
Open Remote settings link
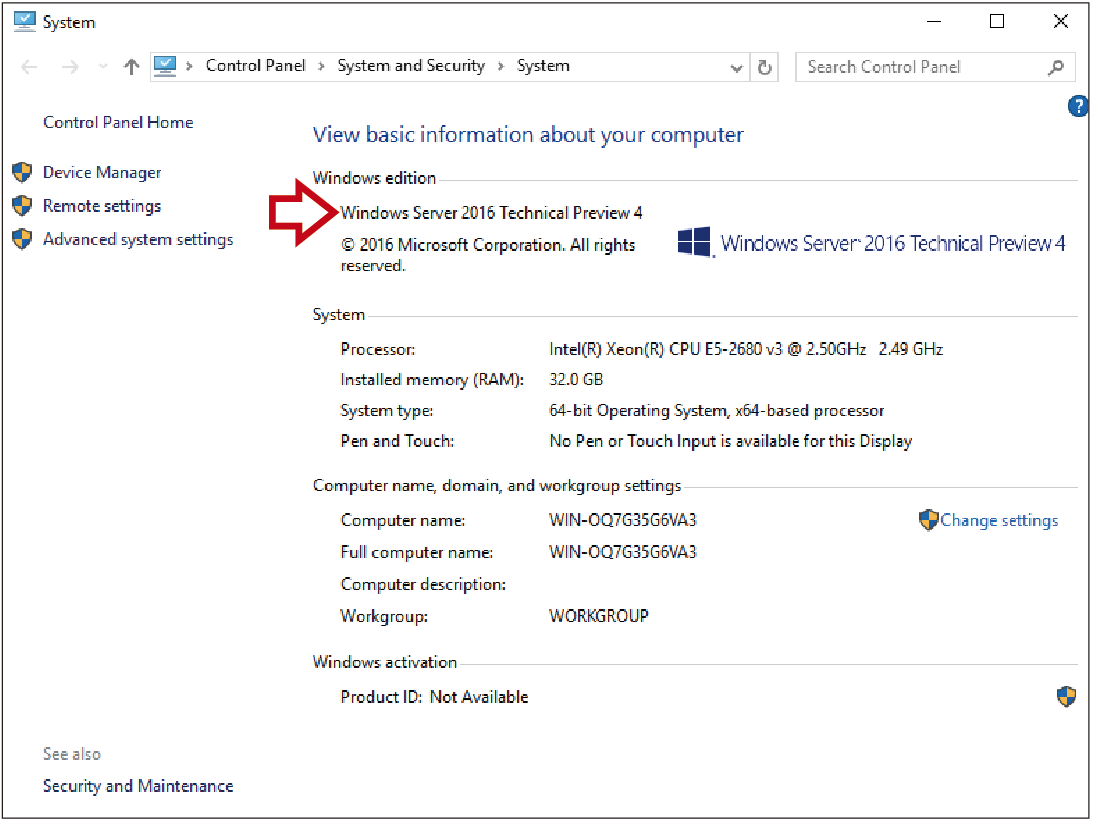click(102, 206)
